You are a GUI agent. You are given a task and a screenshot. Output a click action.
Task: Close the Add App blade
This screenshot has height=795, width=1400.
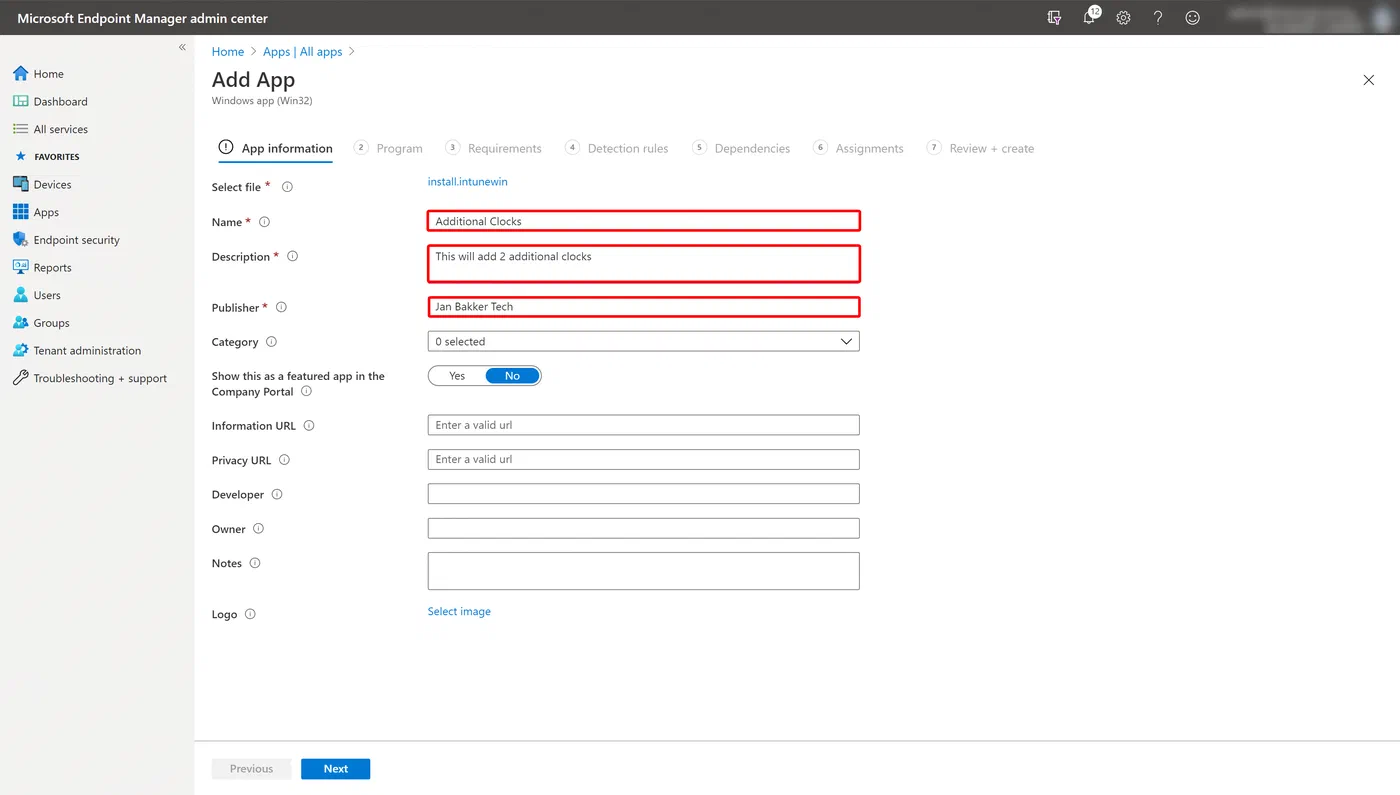click(1369, 80)
